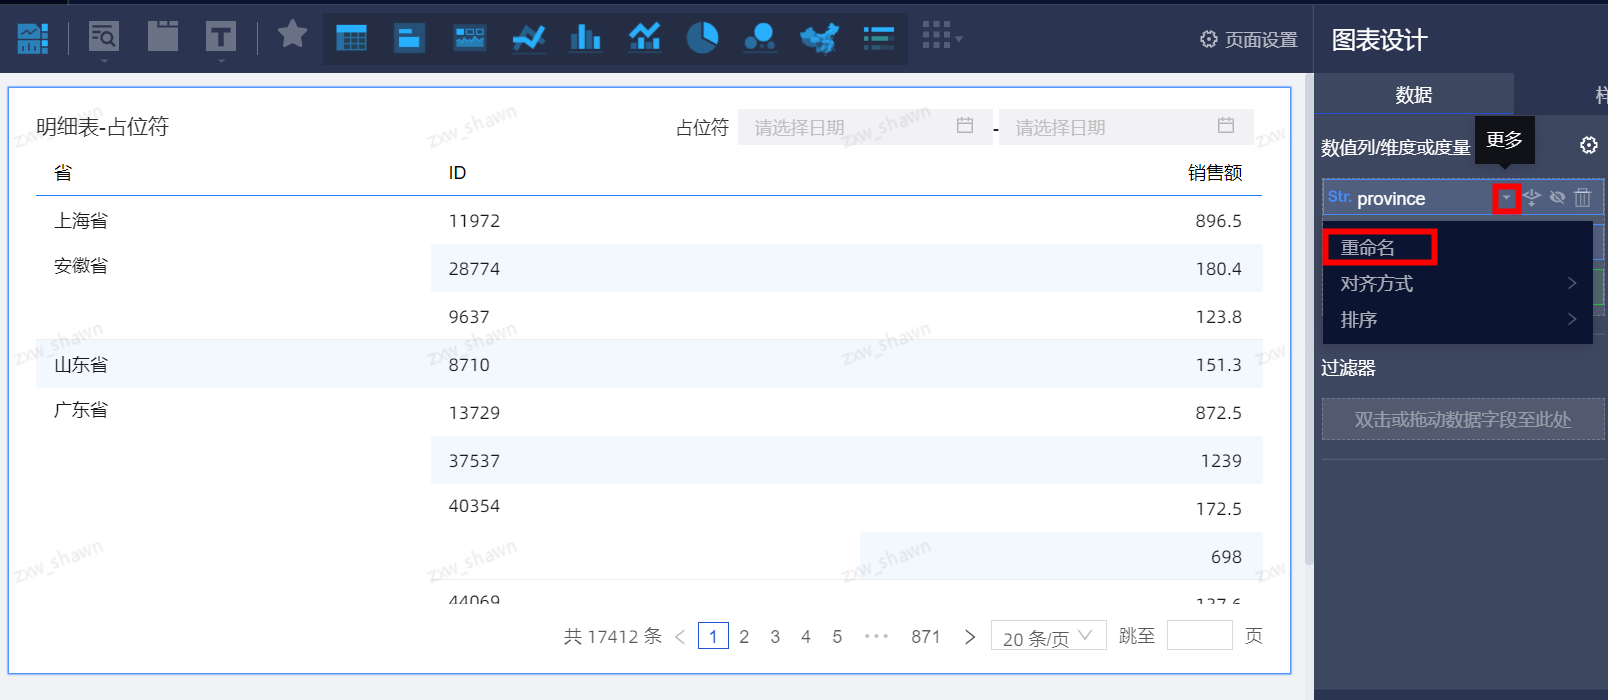Add a line chart from toolbar
The image size is (1608, 700).
coord(528,38)
